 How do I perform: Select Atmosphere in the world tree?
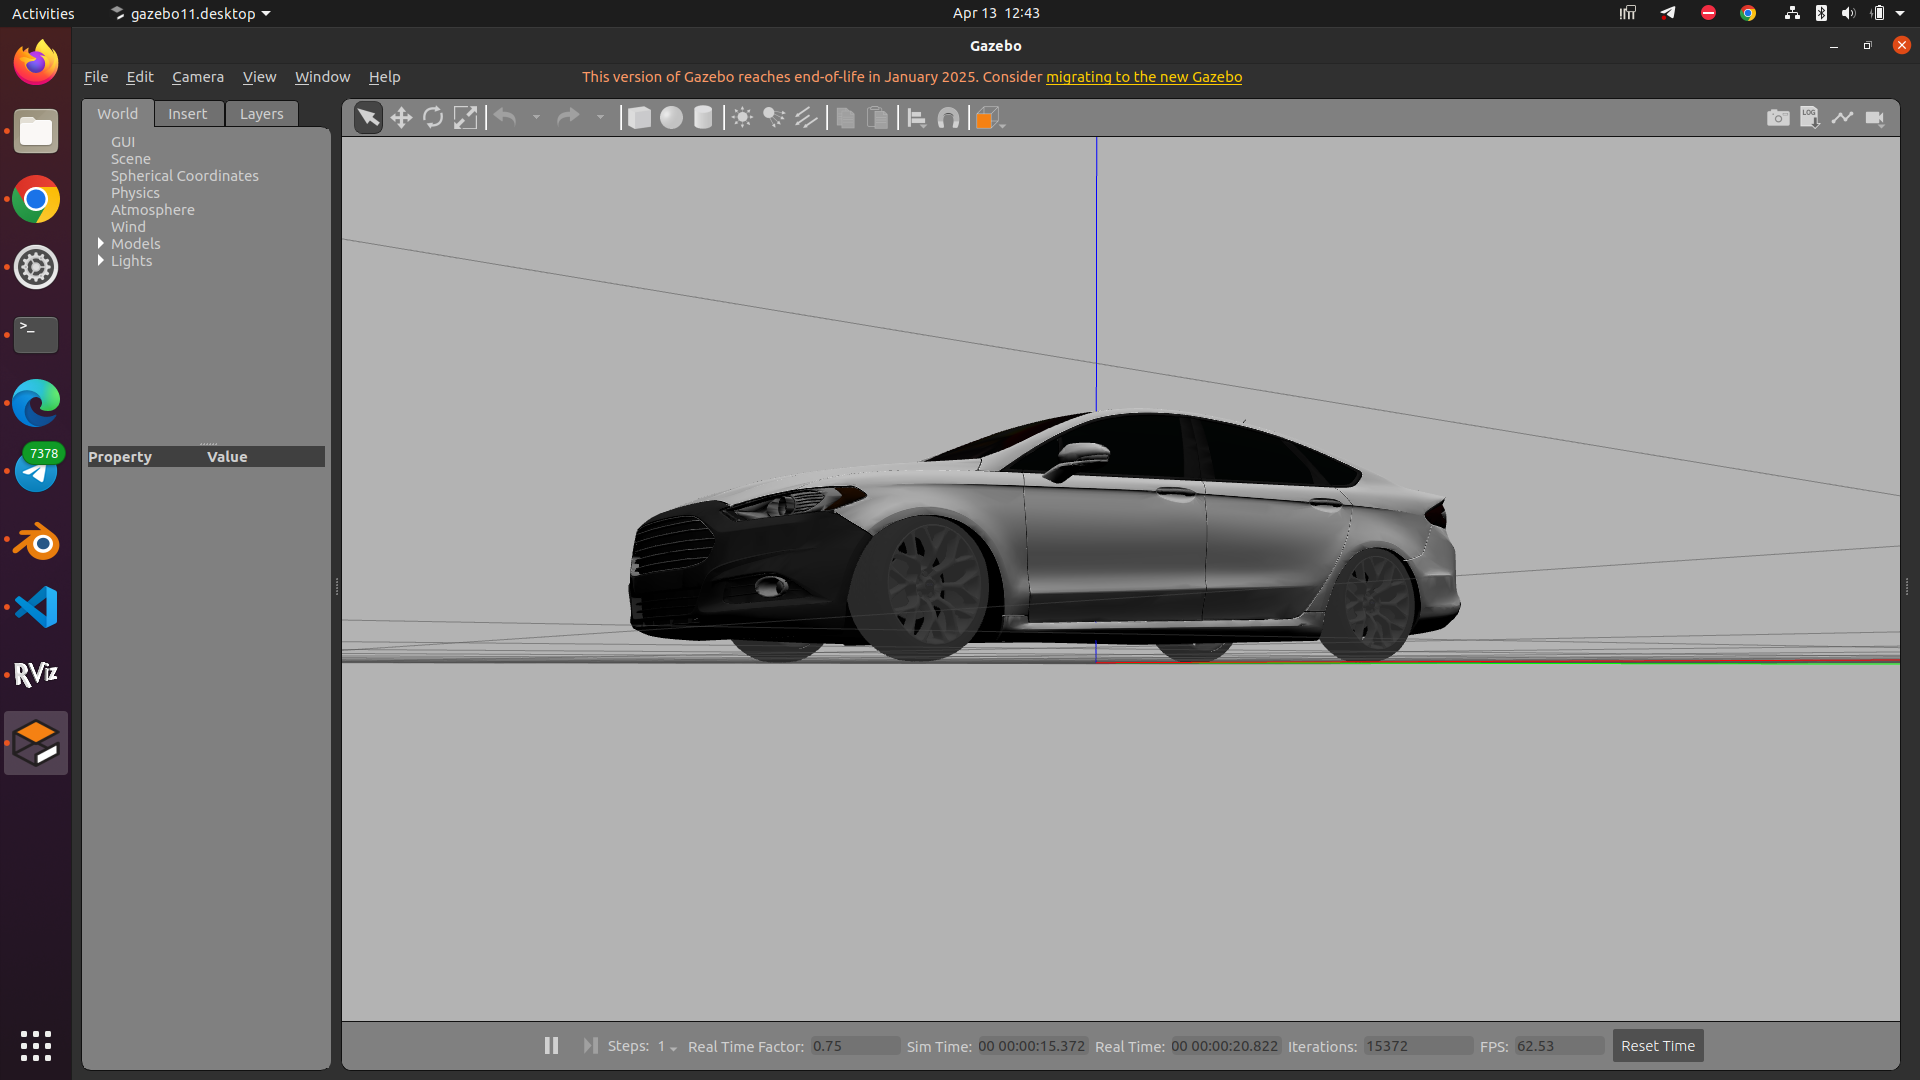(x=153, y=210)
